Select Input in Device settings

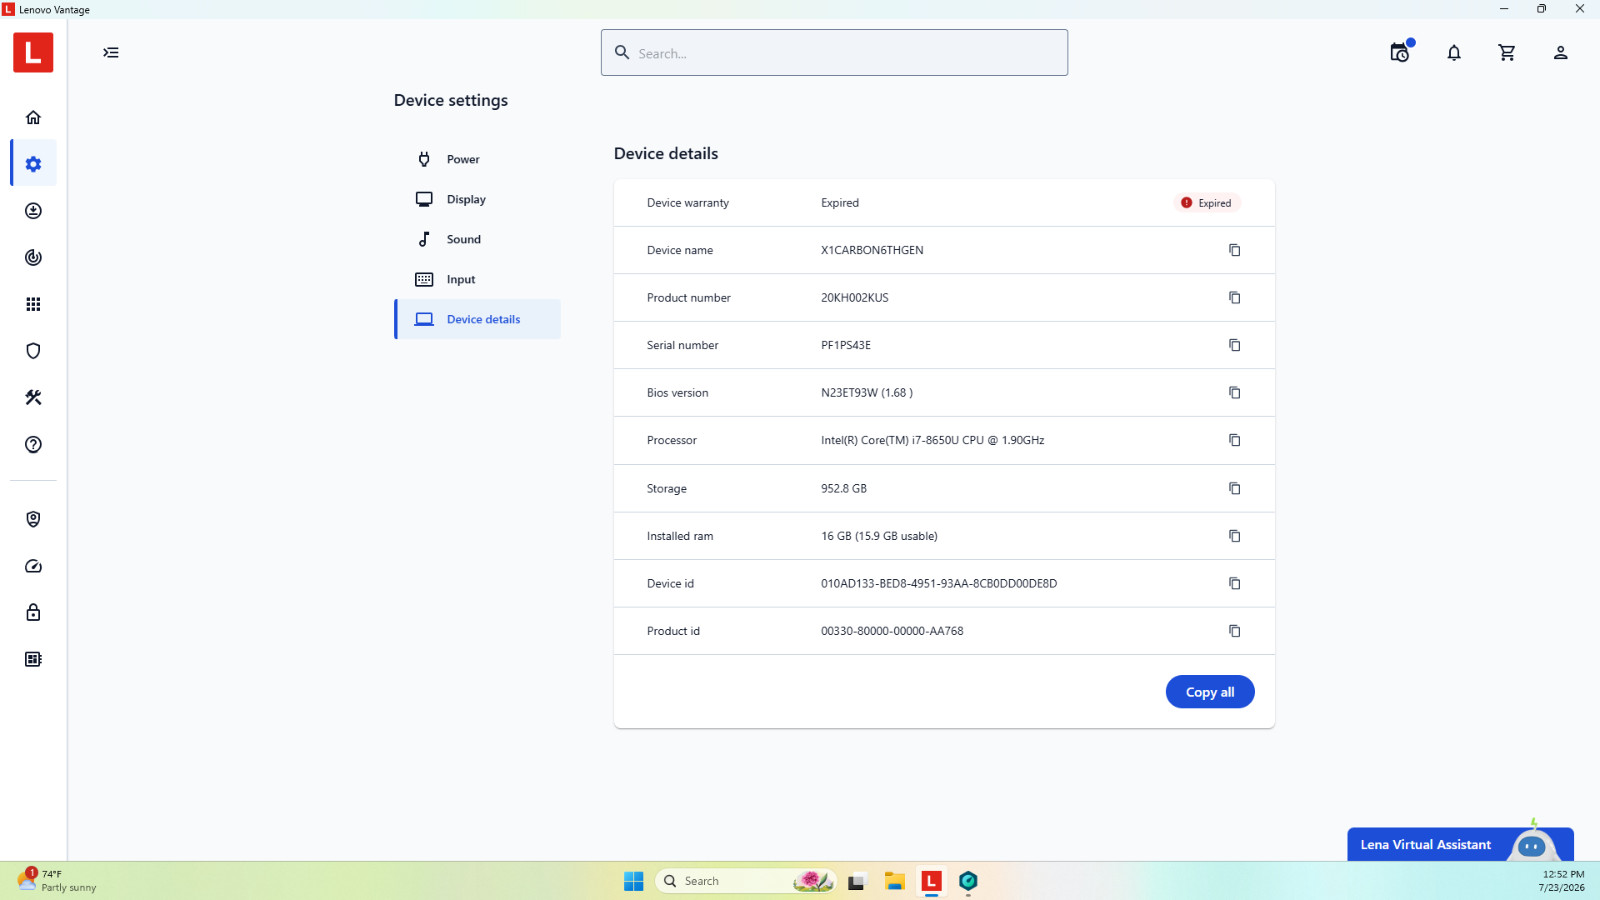pos(478,279)
